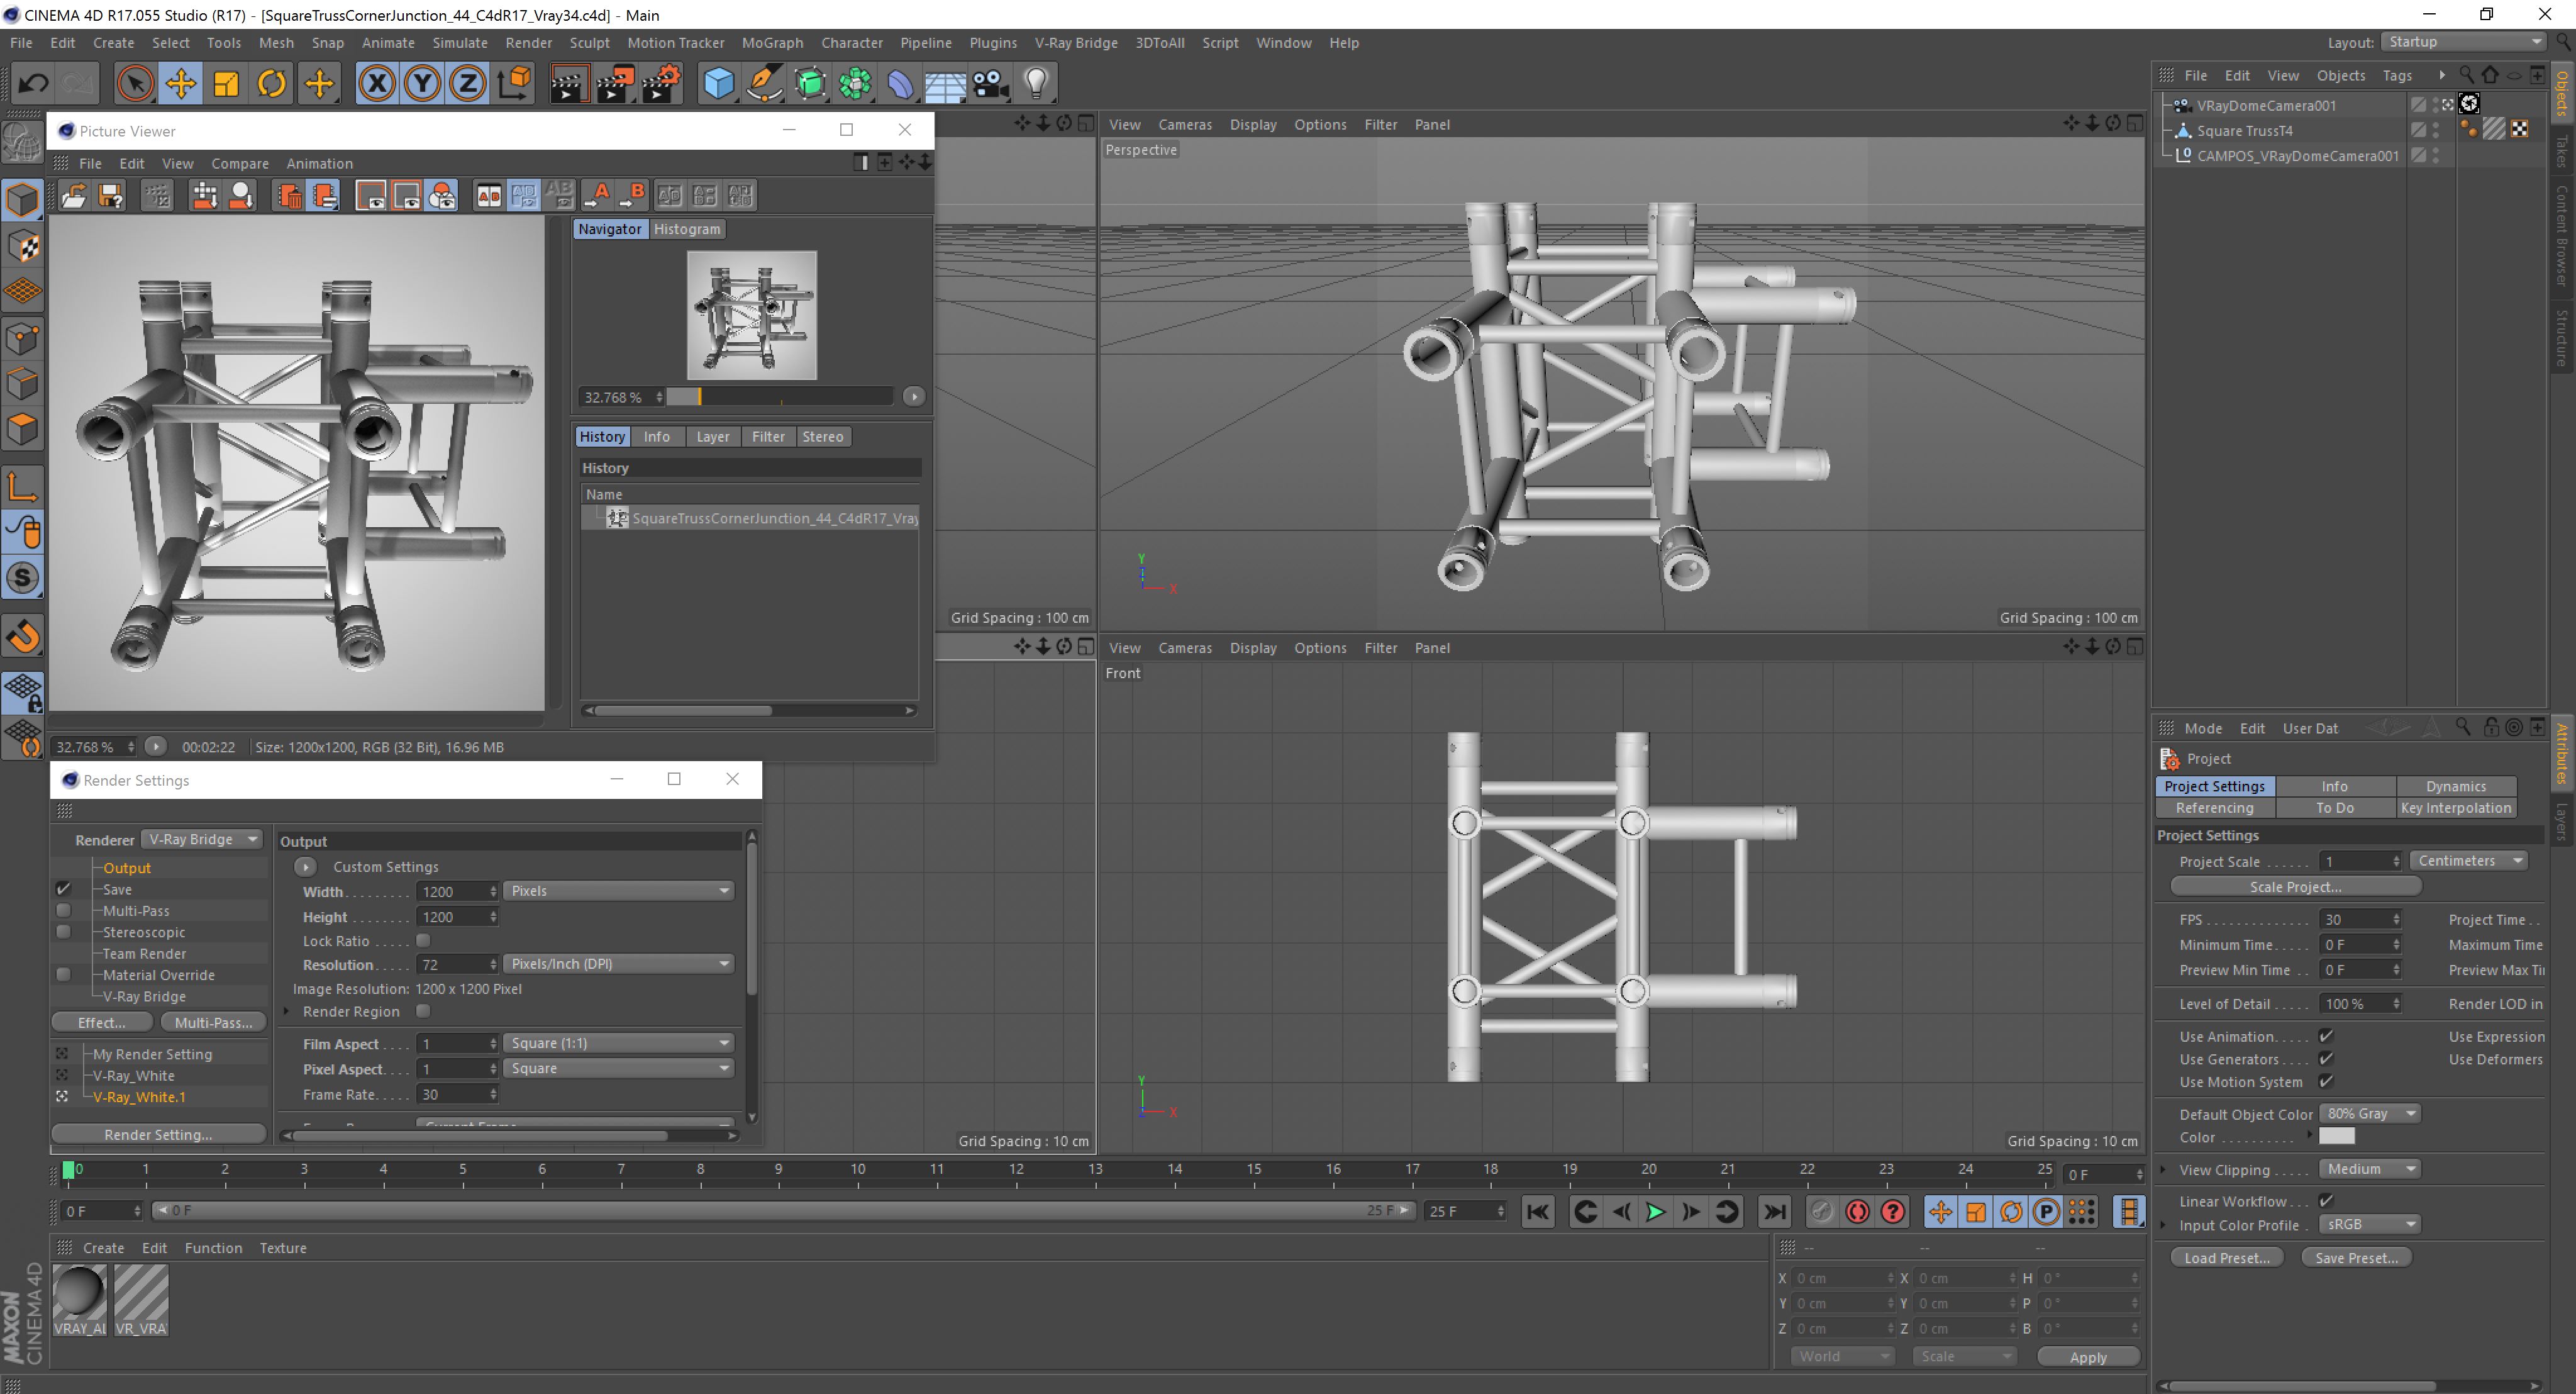Open the Renderer V-Ray Bridge dropdown
This screenshot has width=2576, height=1394.
point(202,839)
